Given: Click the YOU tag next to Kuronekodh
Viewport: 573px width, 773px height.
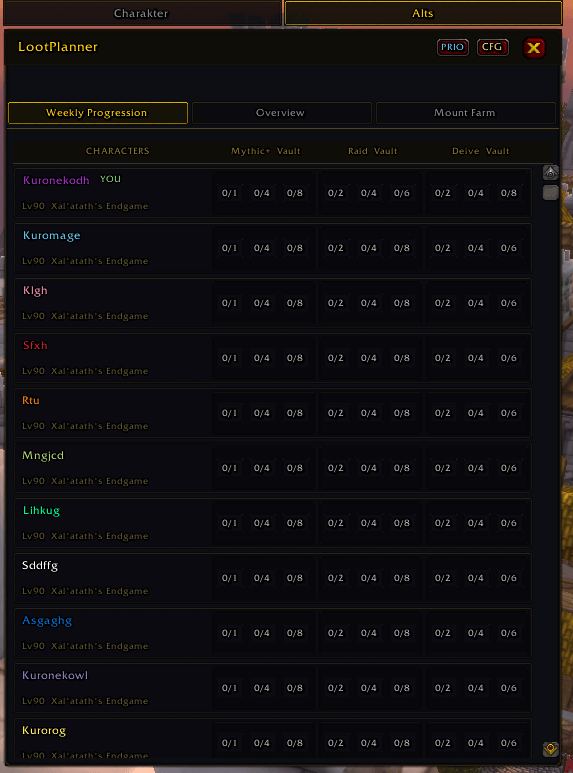Looking at the screenshot, I should pyautogui.click(x=110, y=179).
